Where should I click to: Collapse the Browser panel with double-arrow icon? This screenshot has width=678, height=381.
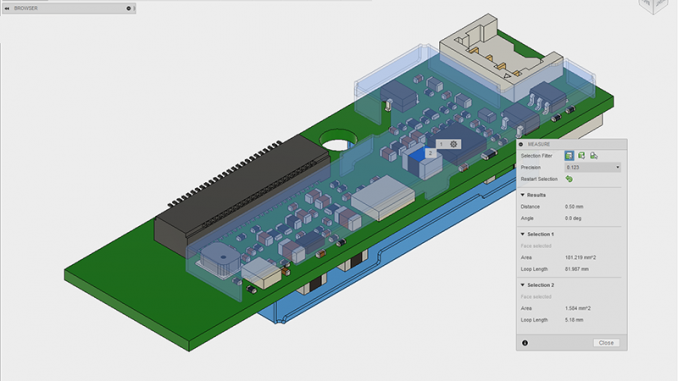7,8
